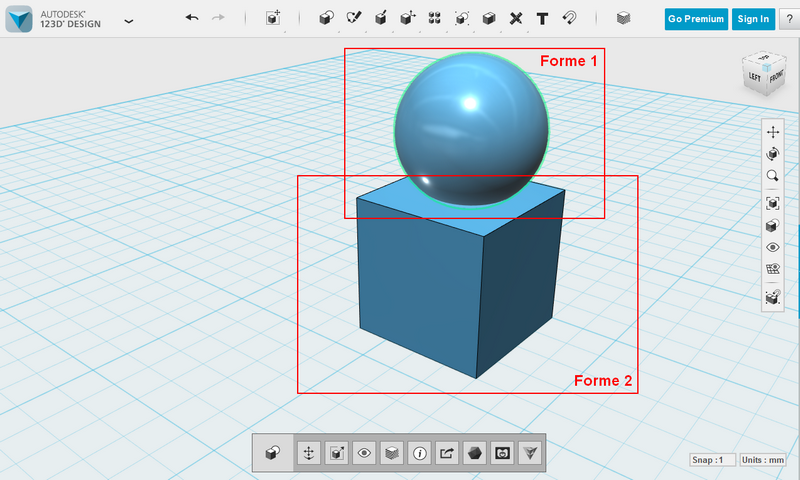Screen dimensions: 800x480
Task: Select the Measure tool
Action: [x=516, y=19]
